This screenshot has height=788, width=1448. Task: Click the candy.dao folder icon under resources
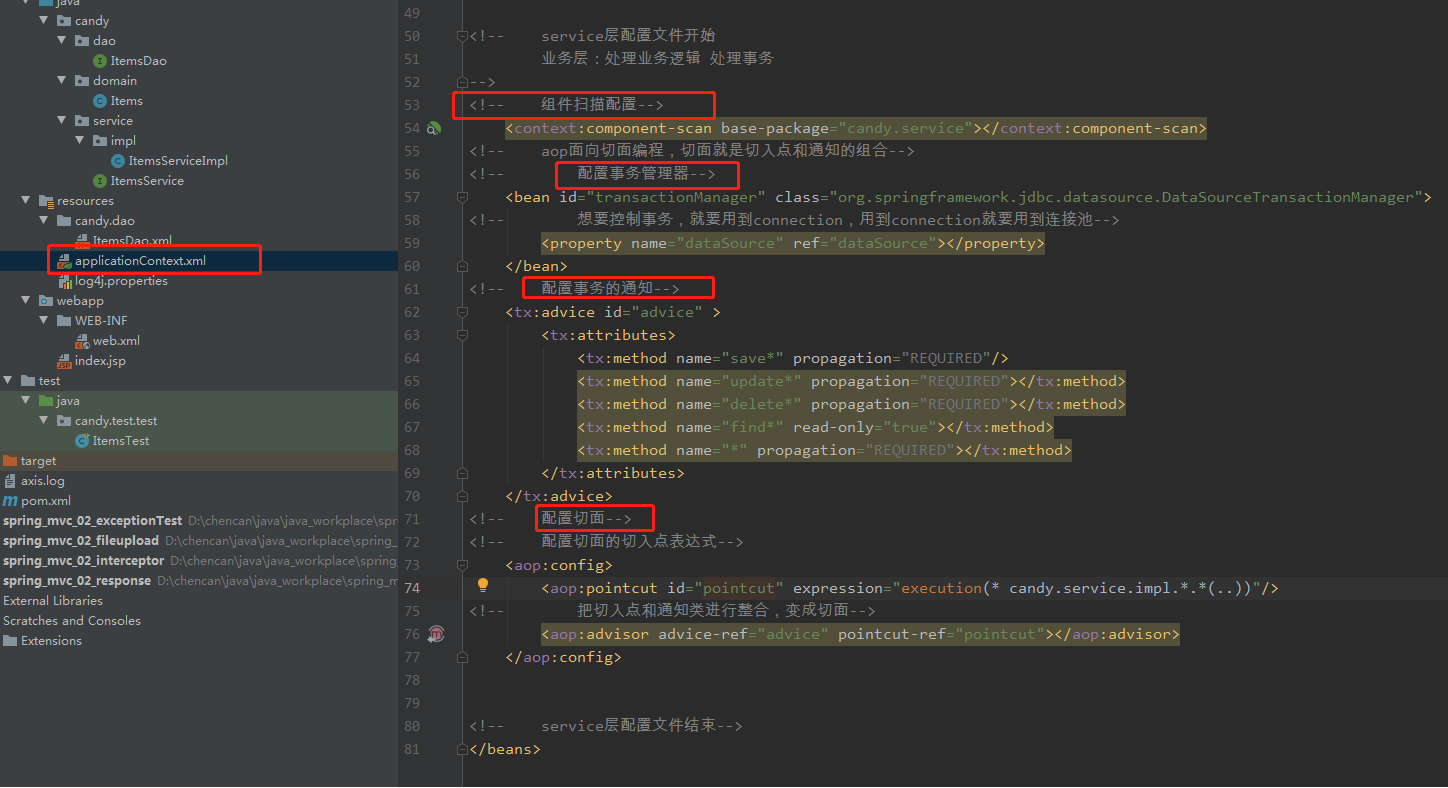click(64, 221)
